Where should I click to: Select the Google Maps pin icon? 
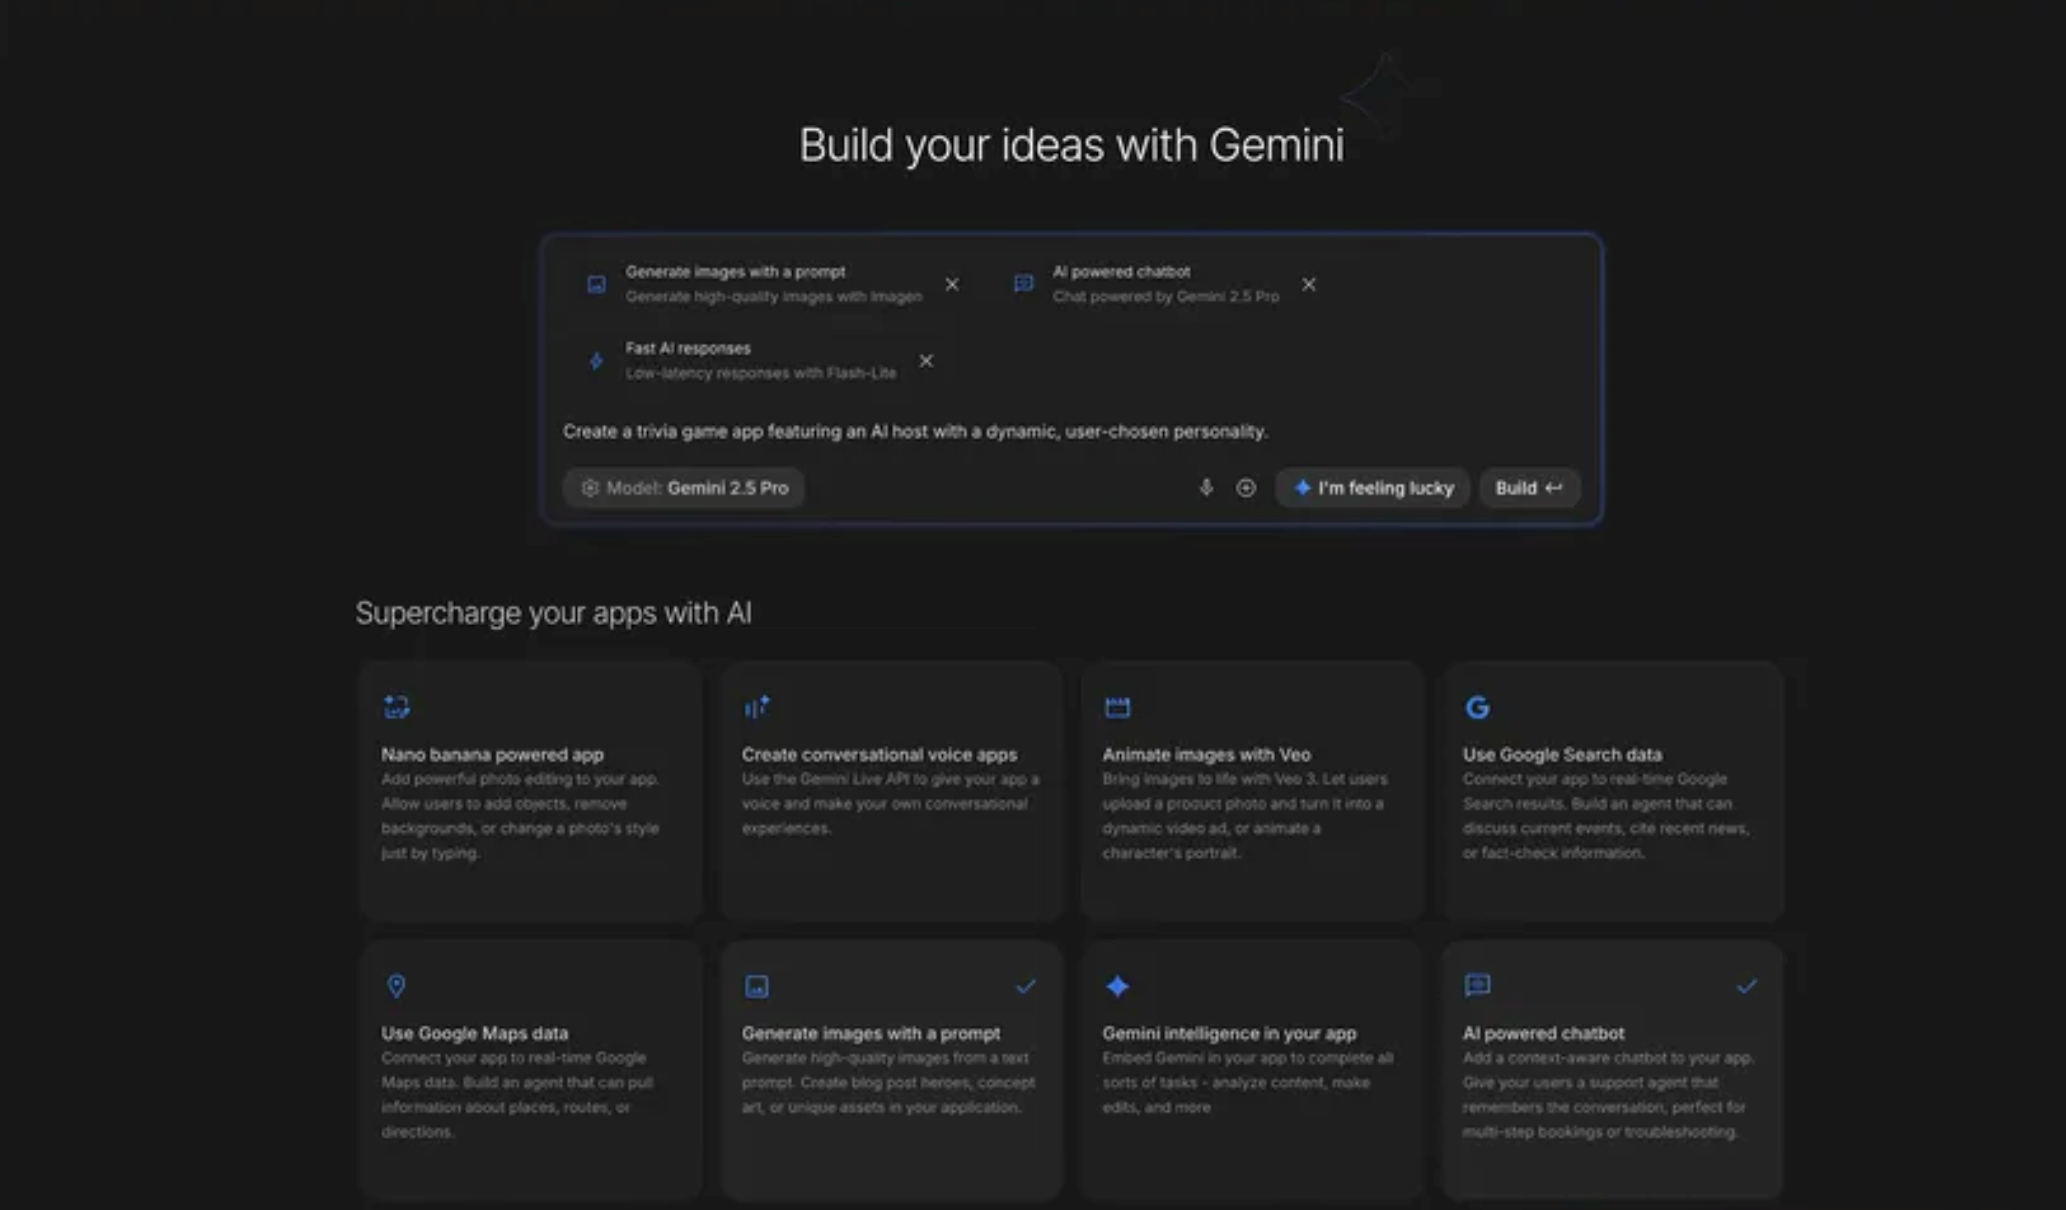pyautogui.click(x=397, y=986)
